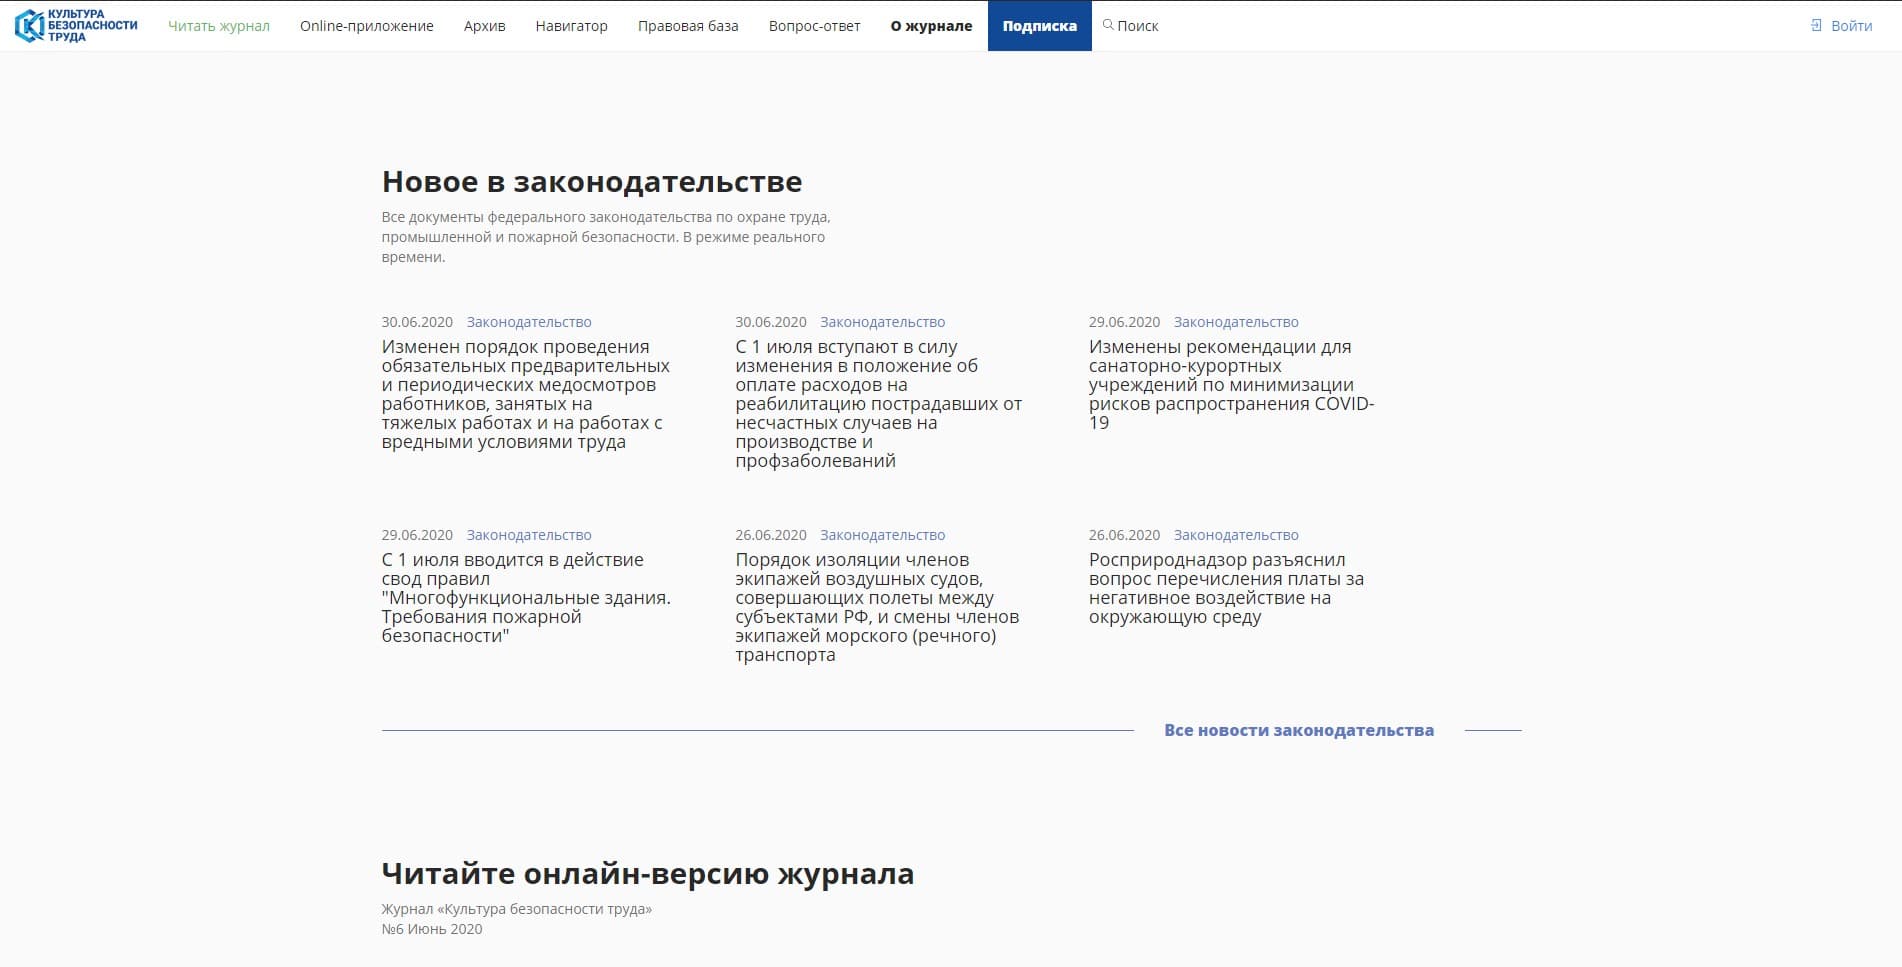The image size is (1902, 967).
Task: Open article about порядок проведения медосмотров
Action: point(526,394)
